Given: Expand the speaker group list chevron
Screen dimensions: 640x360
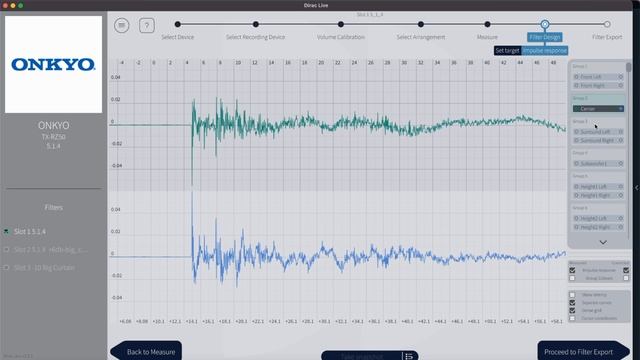Looking at the screenshot, I should [x=603, y=242].
